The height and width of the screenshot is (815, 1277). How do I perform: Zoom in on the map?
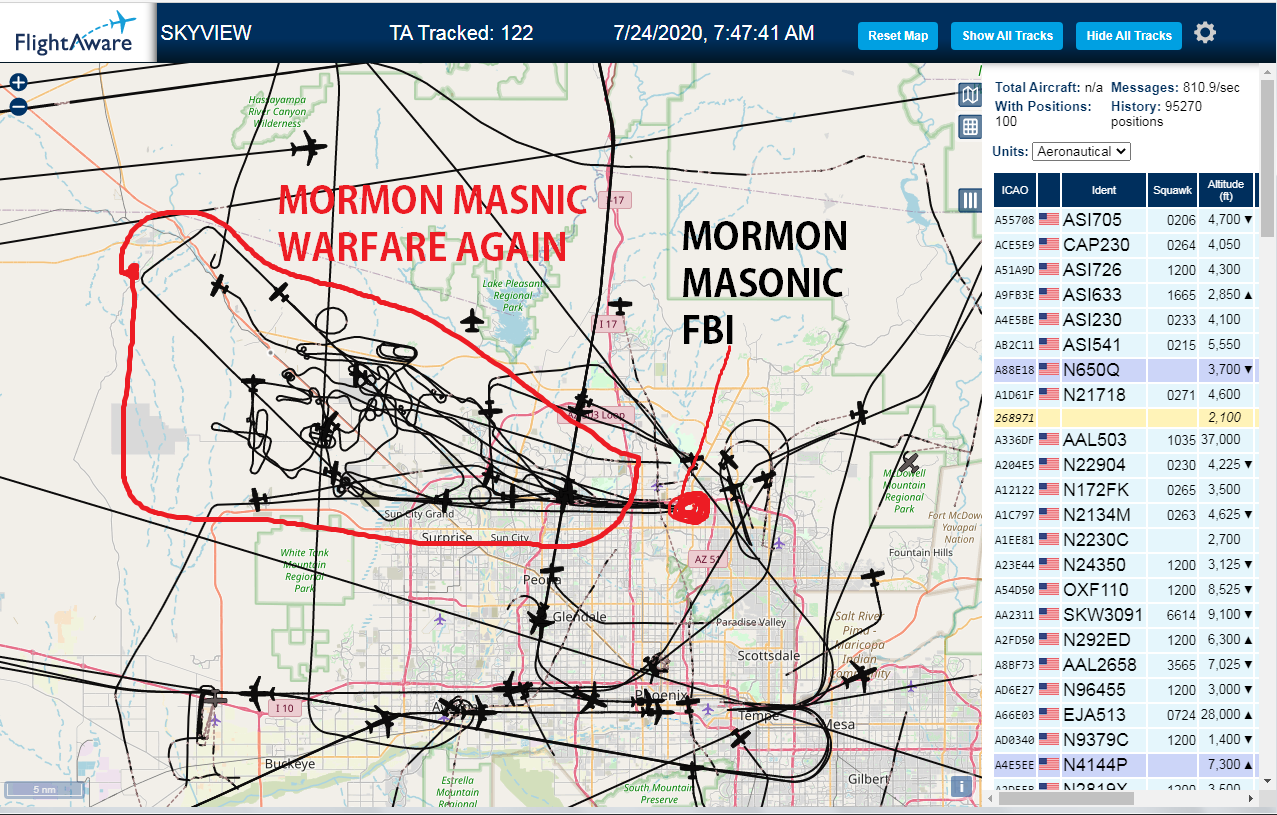tap(18, 83)
